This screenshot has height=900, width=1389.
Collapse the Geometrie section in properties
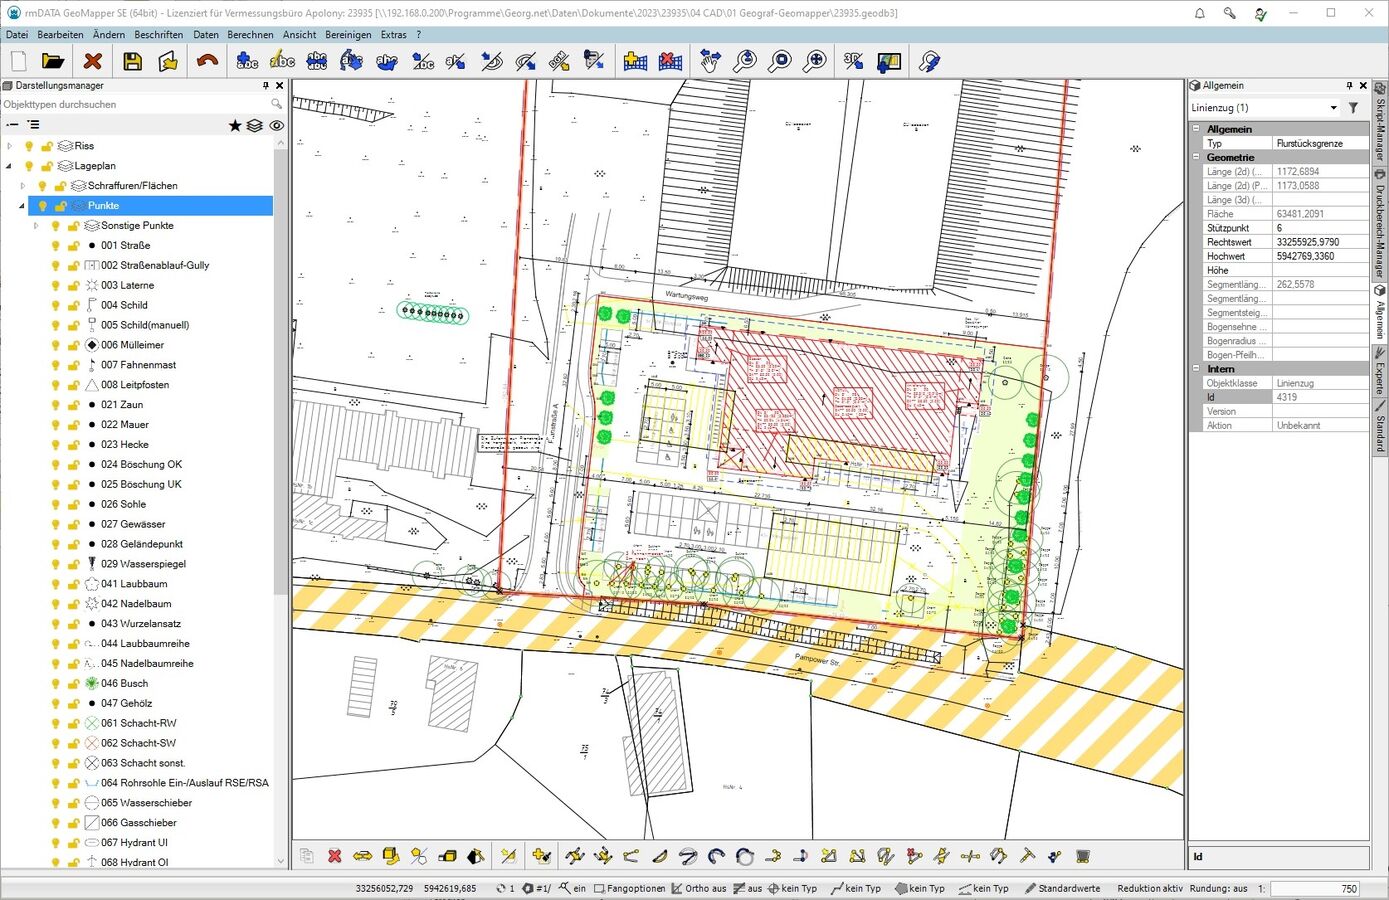[1196, 157]
